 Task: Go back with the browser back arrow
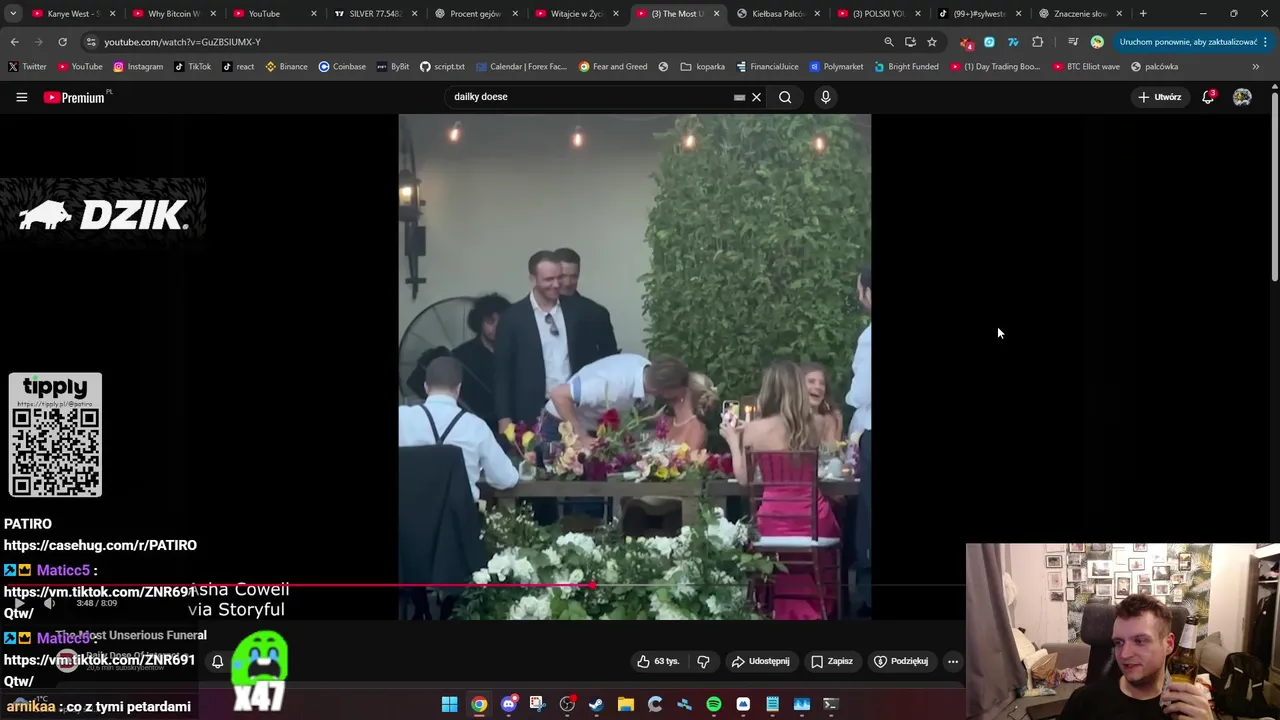coord(14,42)
